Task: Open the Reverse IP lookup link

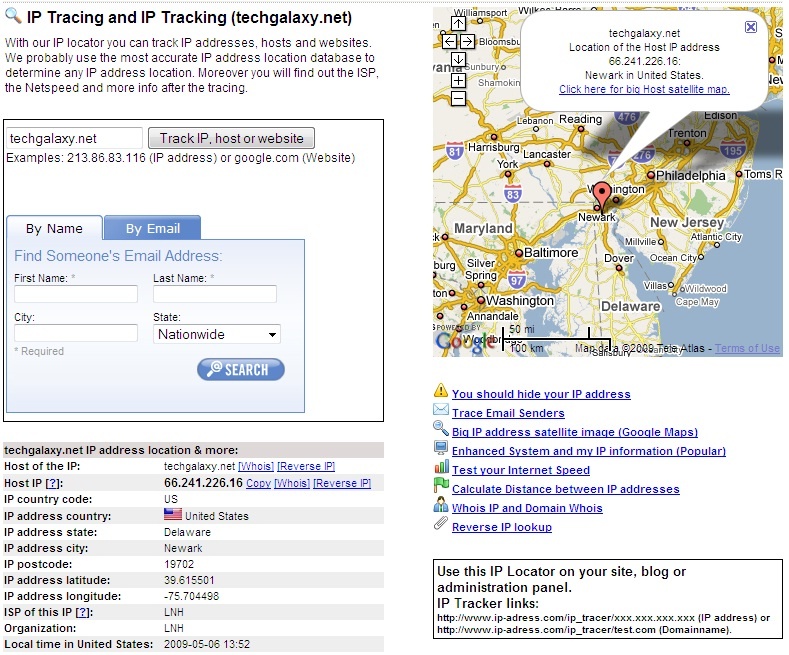Action: 502,528
